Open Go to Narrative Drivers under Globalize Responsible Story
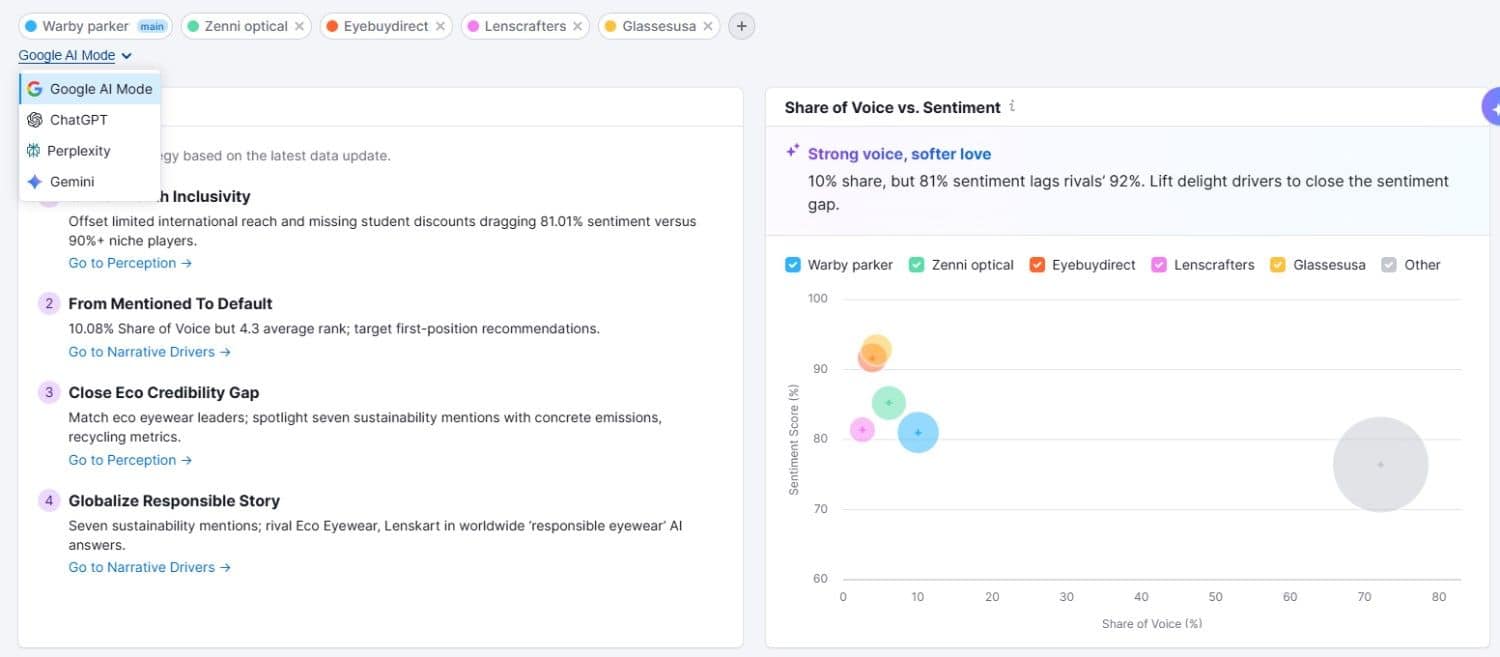Viewport: 1500px width, 657px height. 150,567
